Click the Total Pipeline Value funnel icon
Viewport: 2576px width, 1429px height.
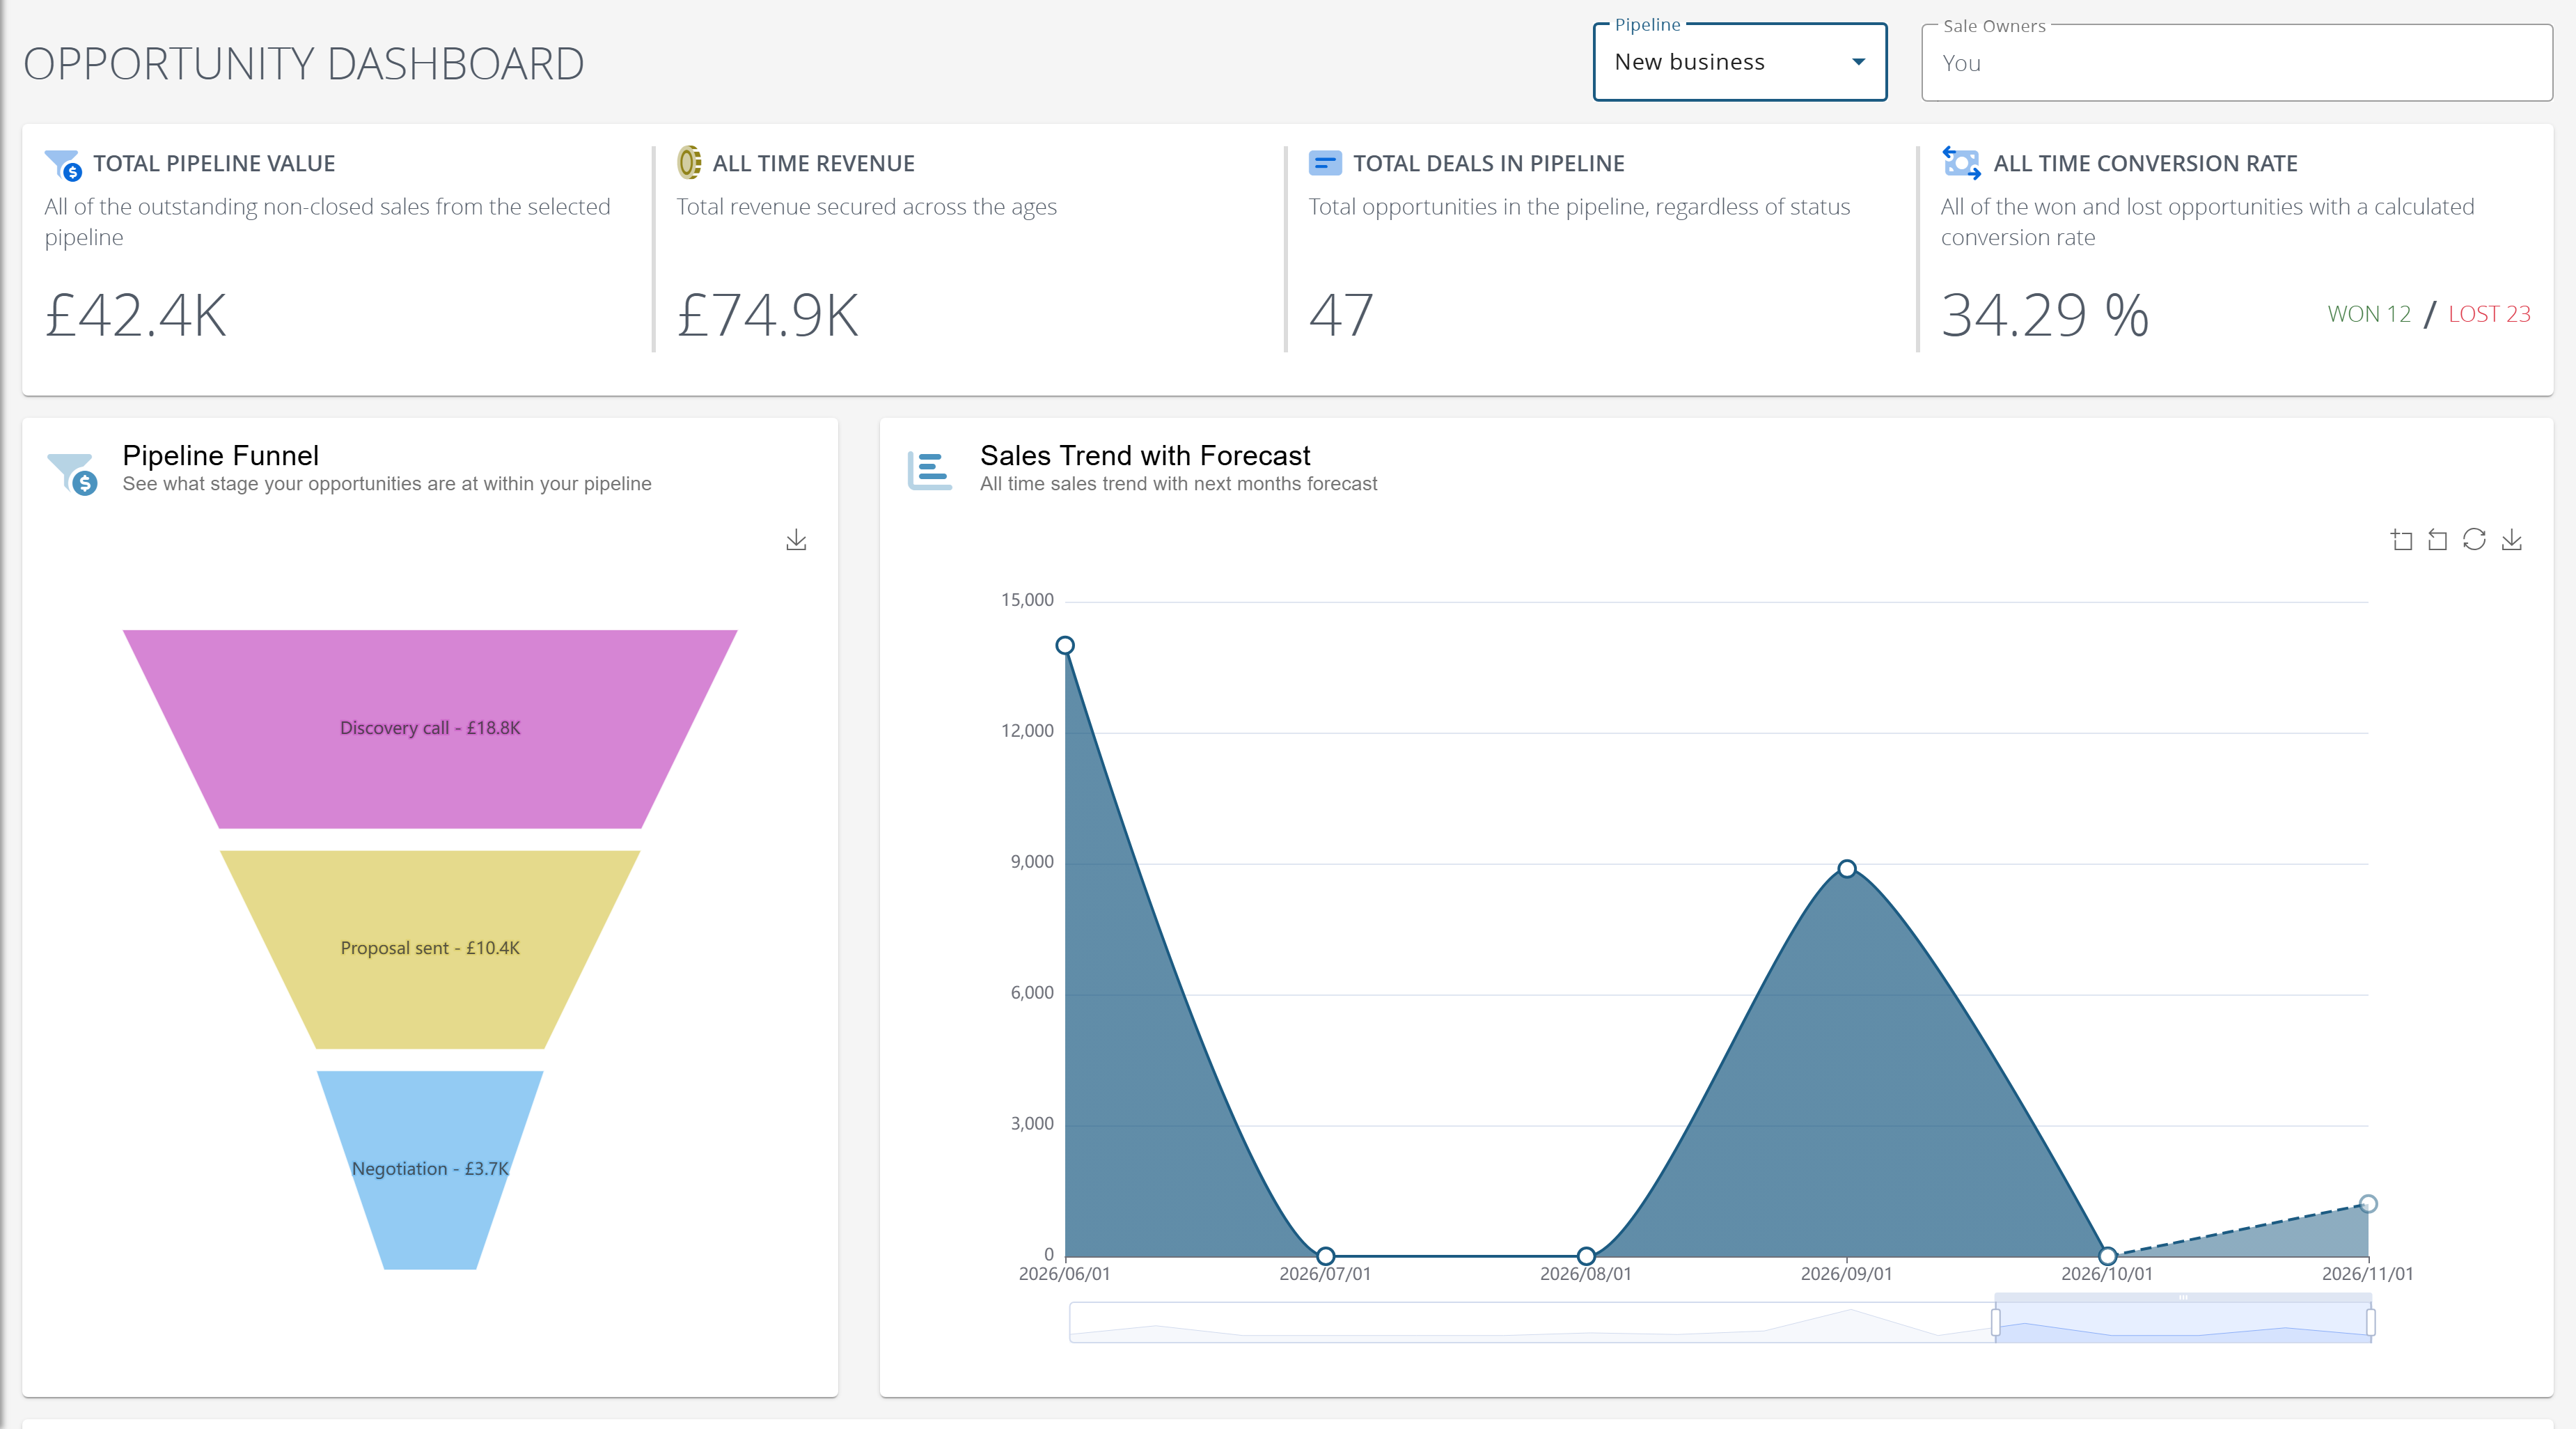pyautogui.click(x=63, y=164)
